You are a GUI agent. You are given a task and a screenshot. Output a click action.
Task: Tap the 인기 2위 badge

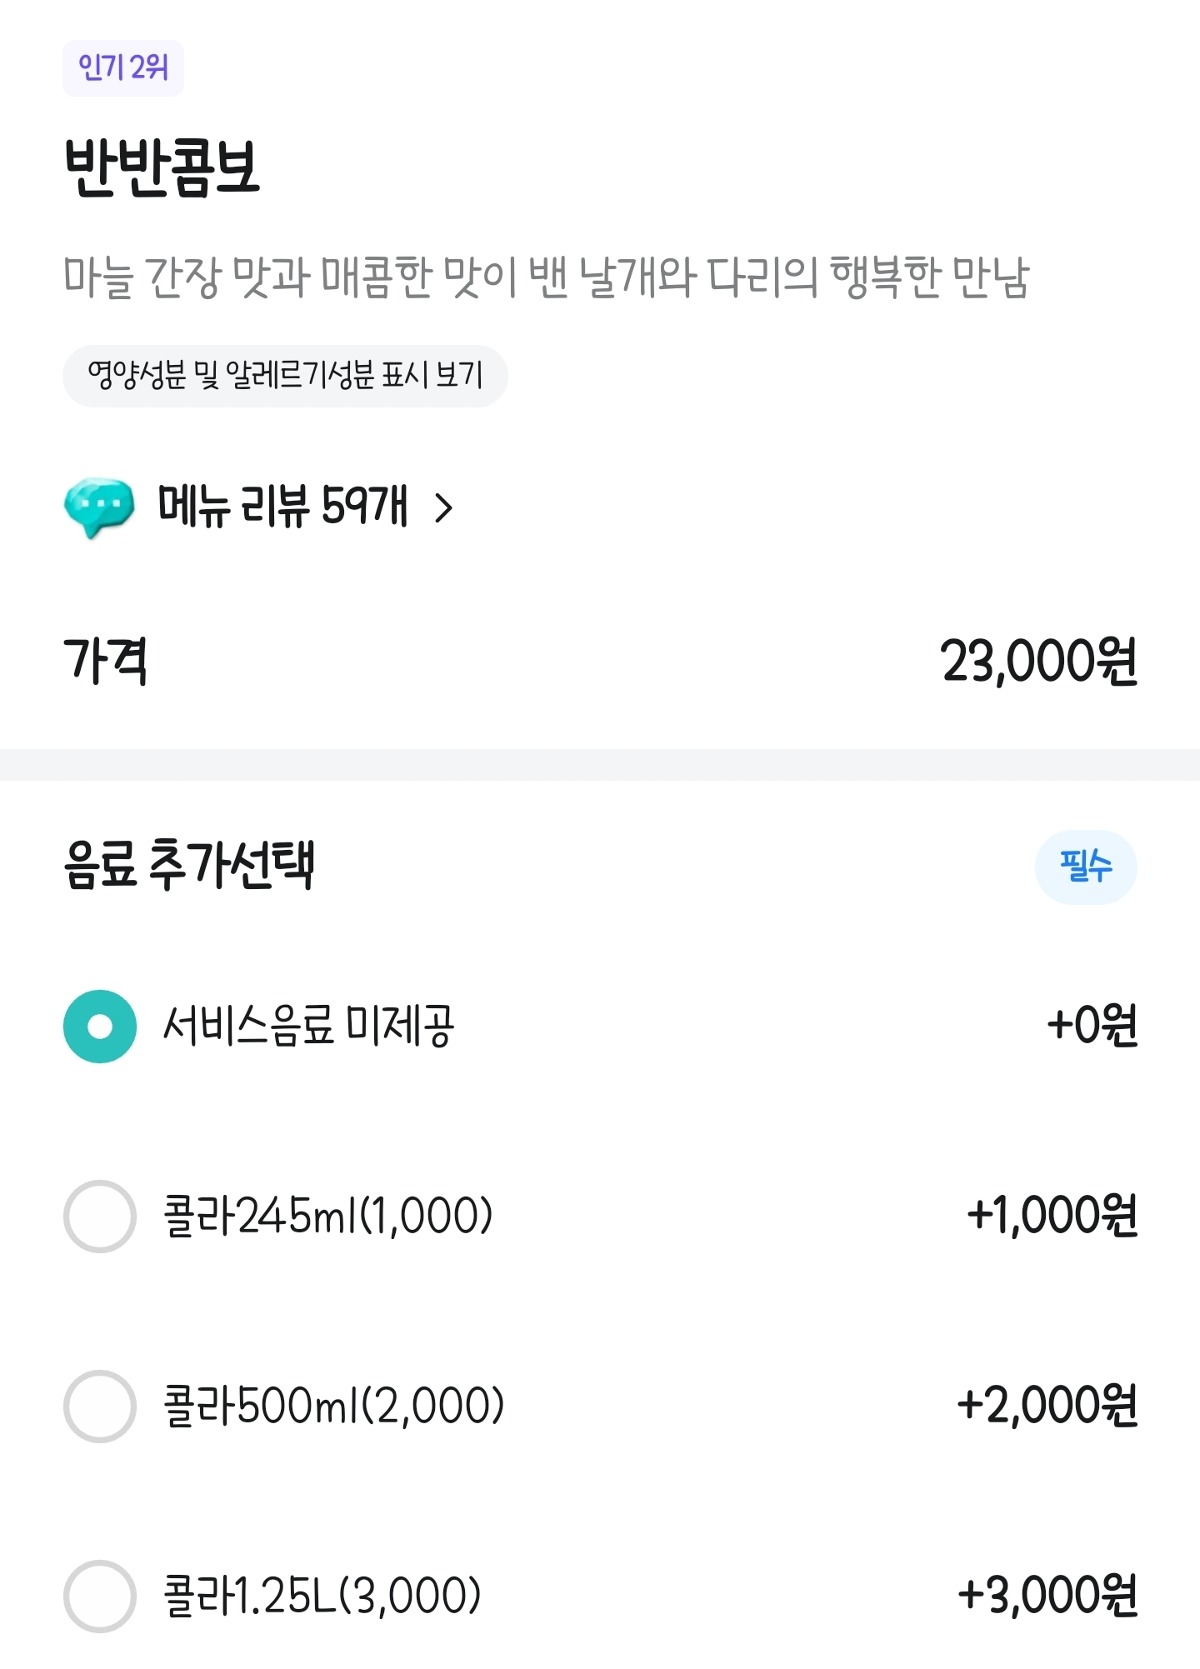pyautogui.click(x=123, y=68)
